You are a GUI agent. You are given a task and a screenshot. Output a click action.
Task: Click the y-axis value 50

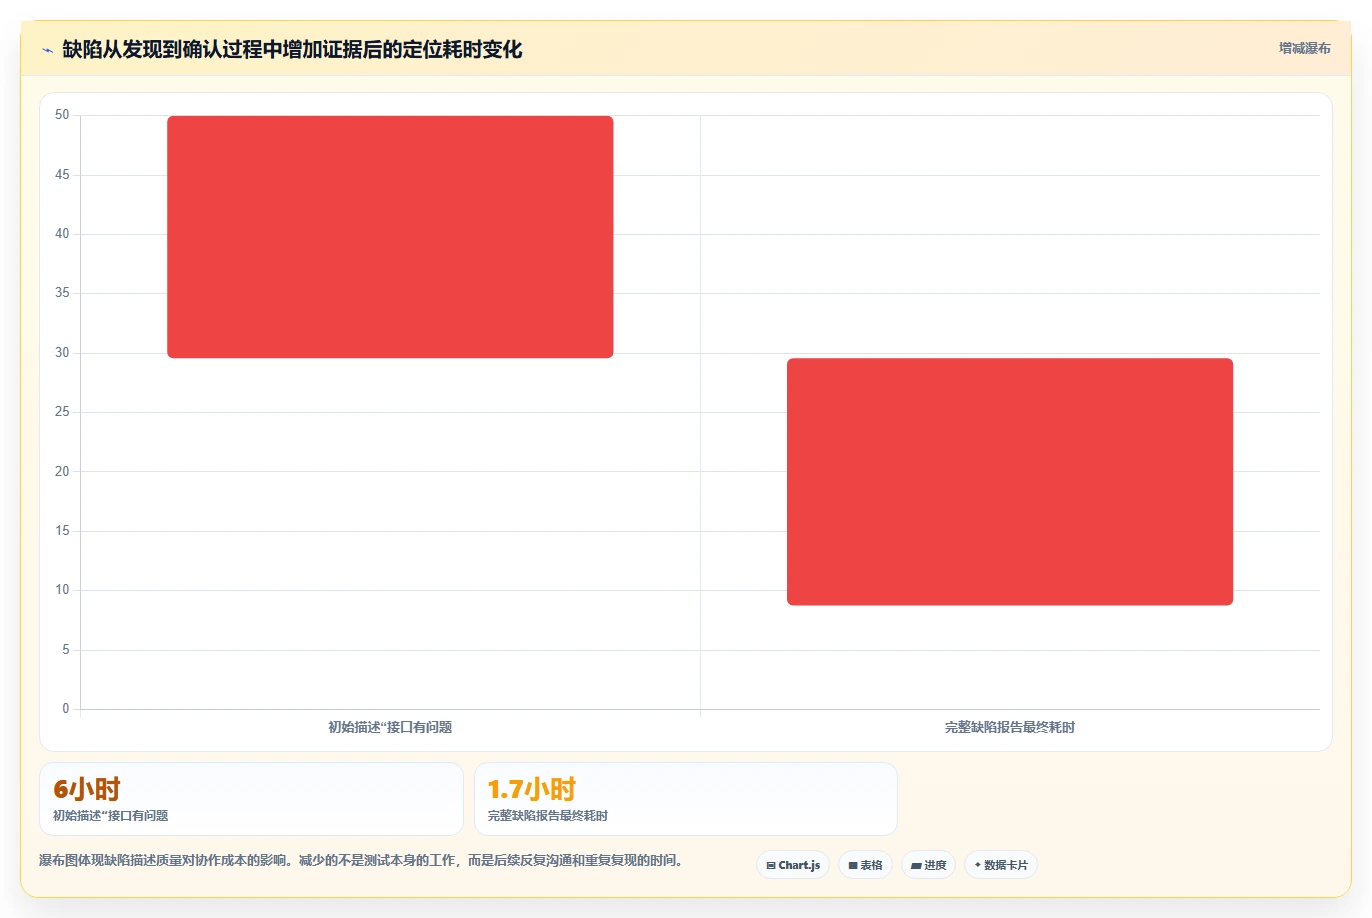click(x=62, y=115)
